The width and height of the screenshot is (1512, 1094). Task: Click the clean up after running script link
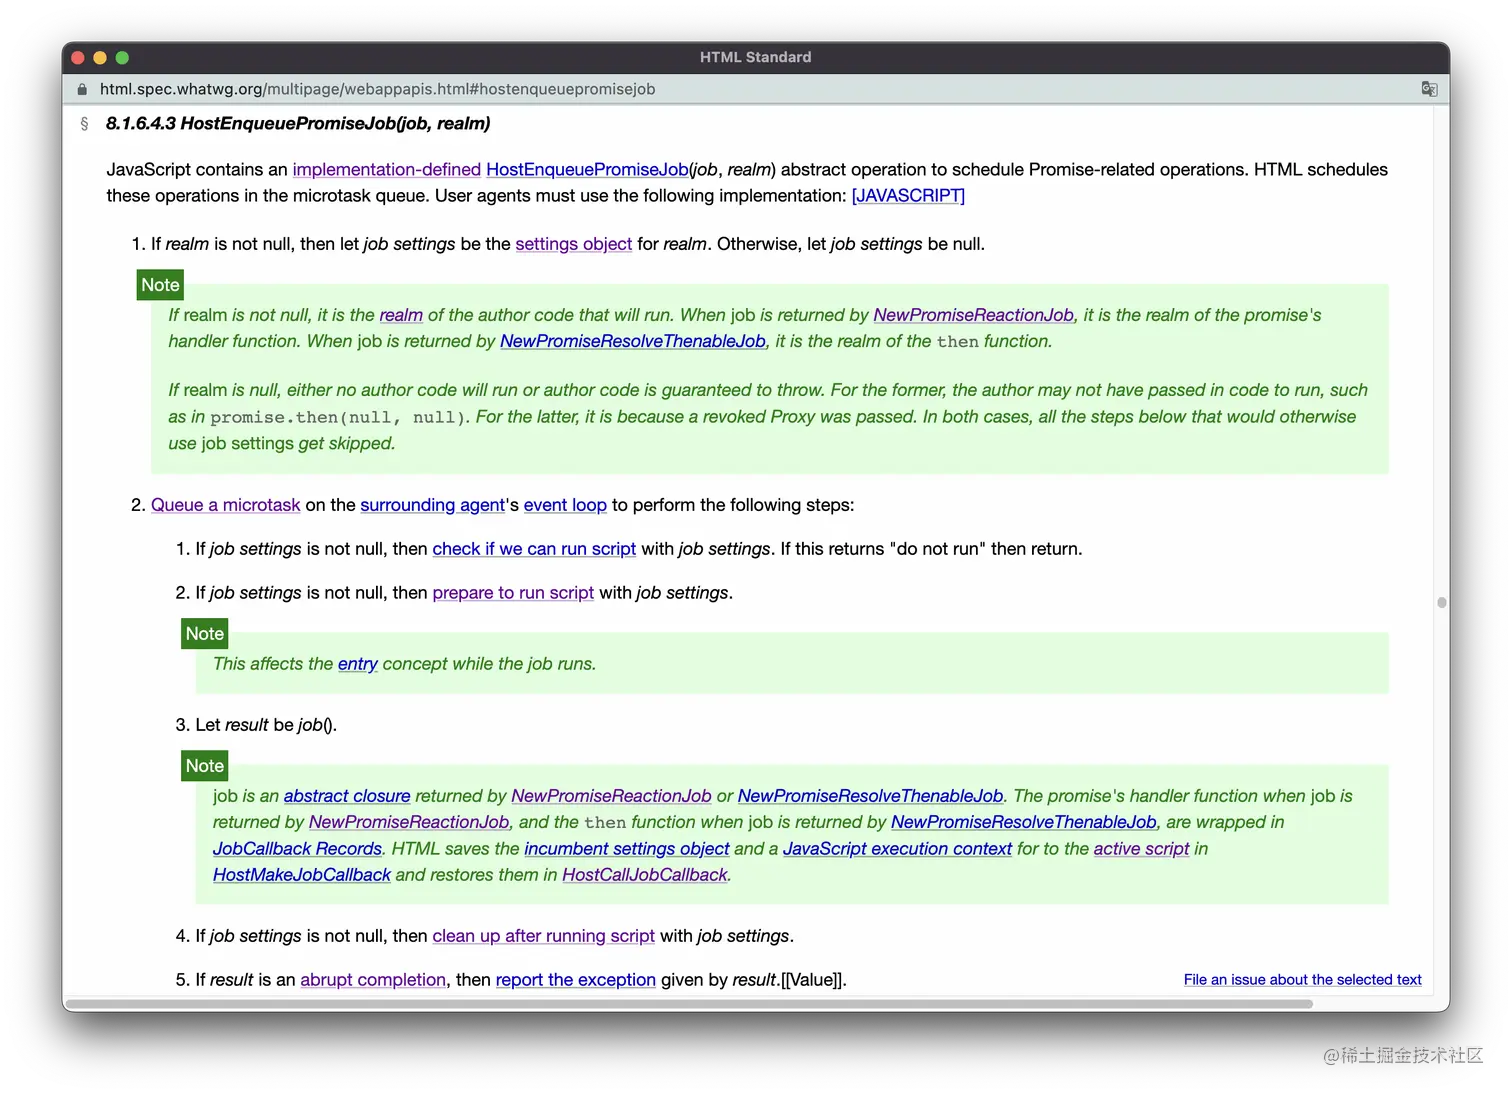click(x=543, y=936)
